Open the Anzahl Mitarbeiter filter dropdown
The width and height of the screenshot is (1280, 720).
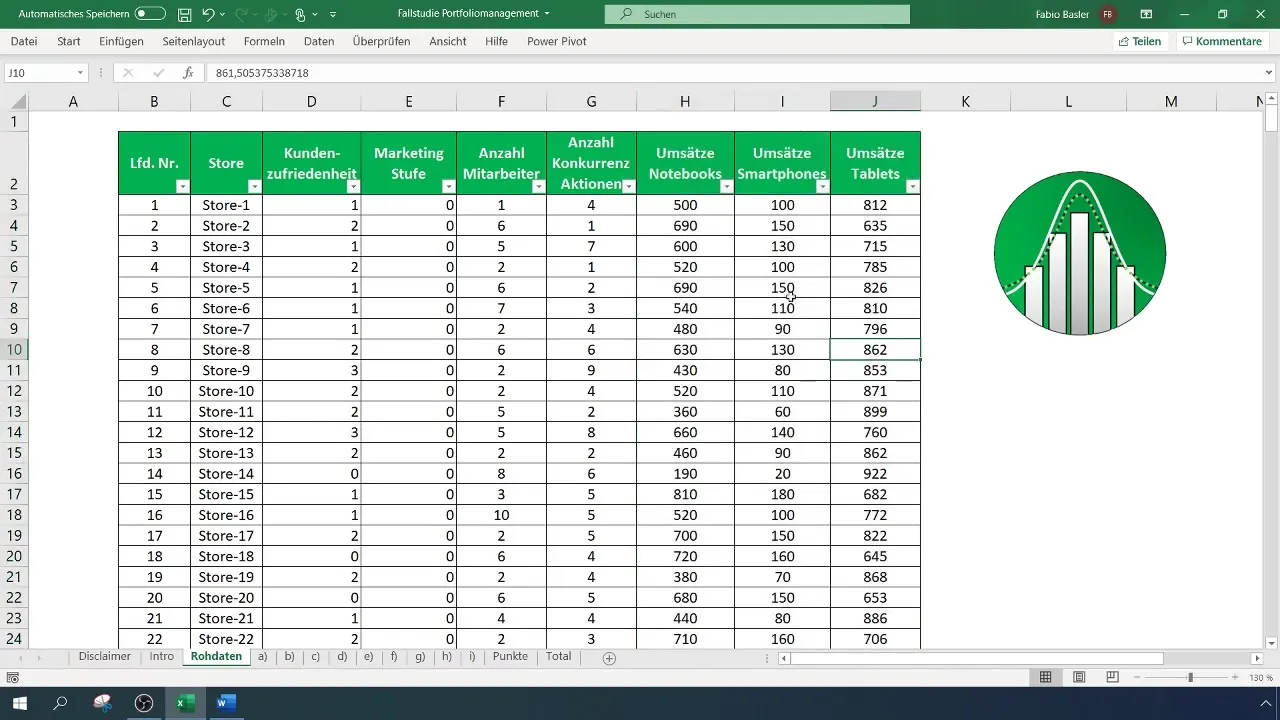pos(538,187)
